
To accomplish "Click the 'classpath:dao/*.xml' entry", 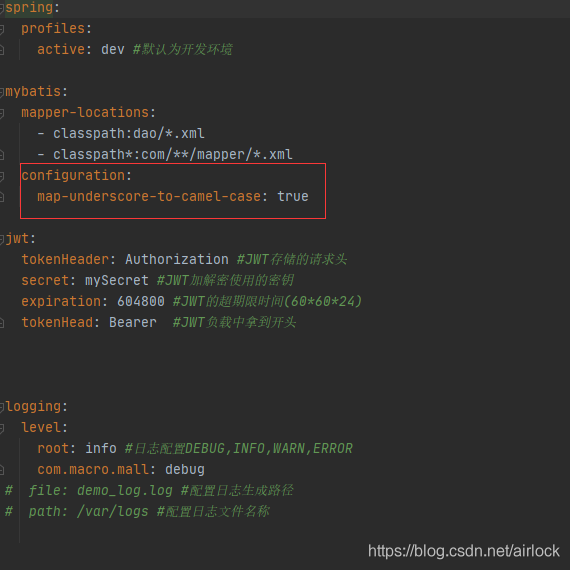I will pyautogui.click(x=129, y=133).
